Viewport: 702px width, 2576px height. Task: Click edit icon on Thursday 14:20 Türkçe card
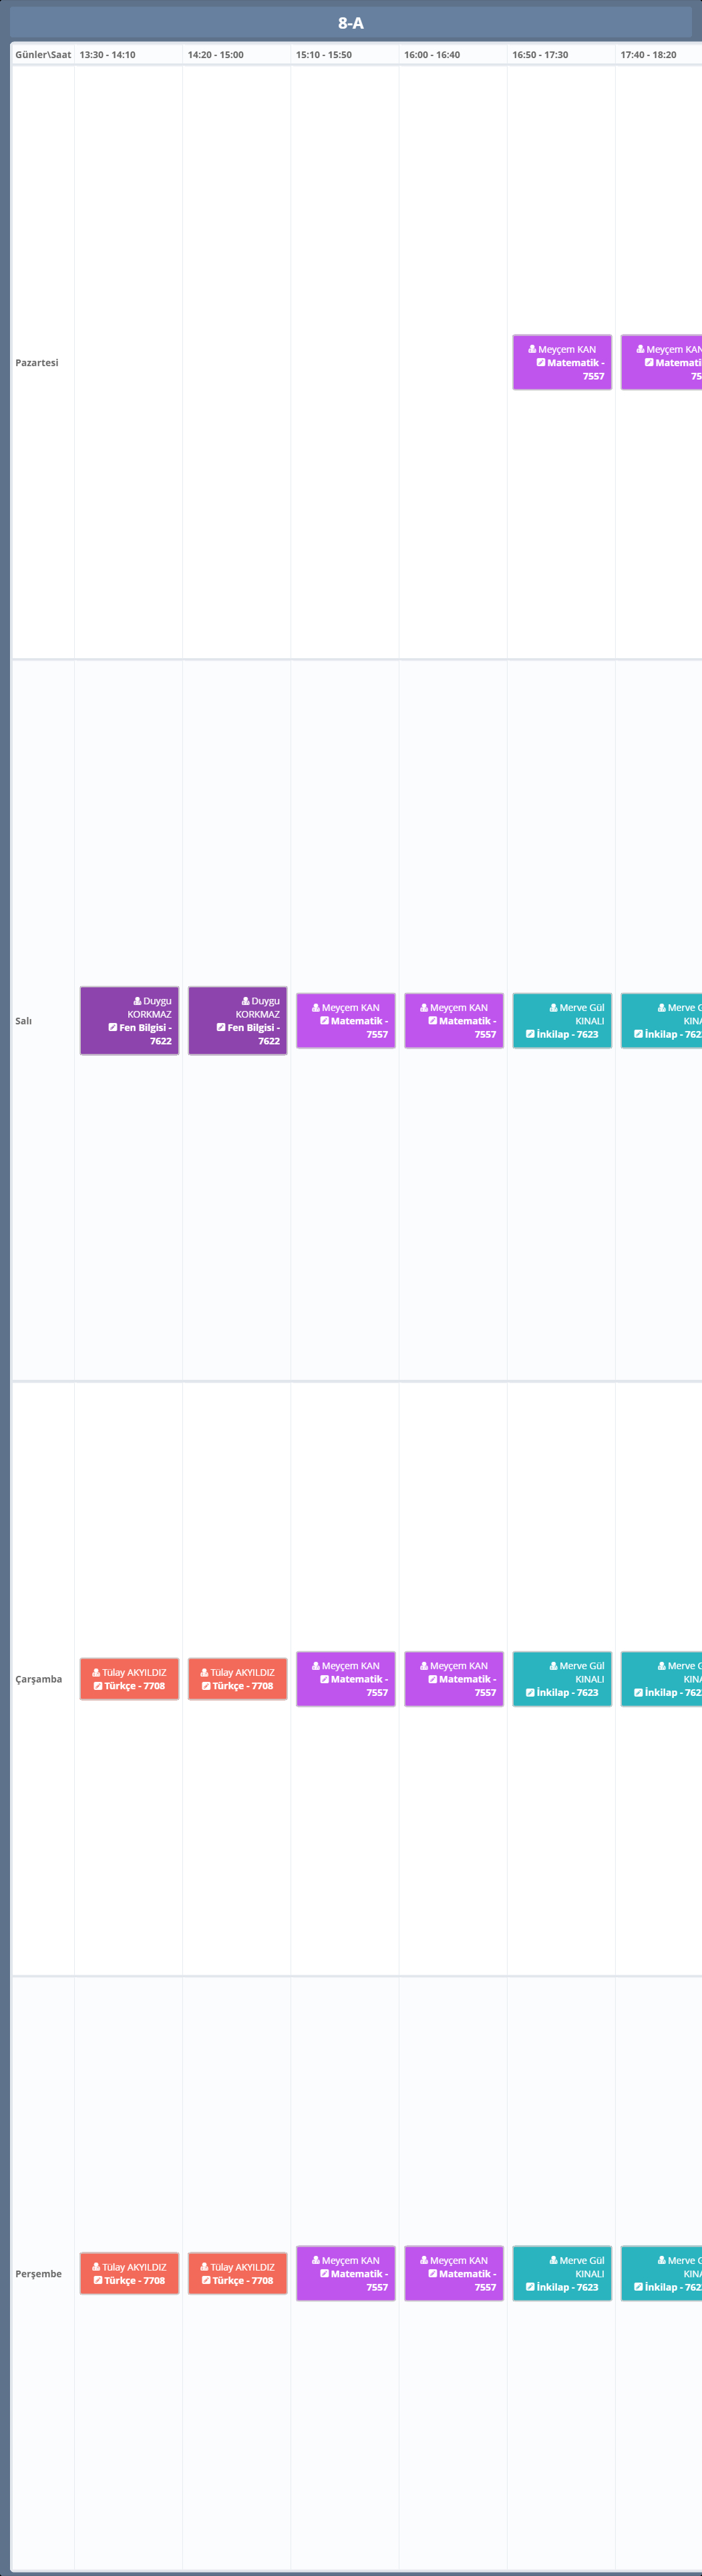[x=206, y=2280]
